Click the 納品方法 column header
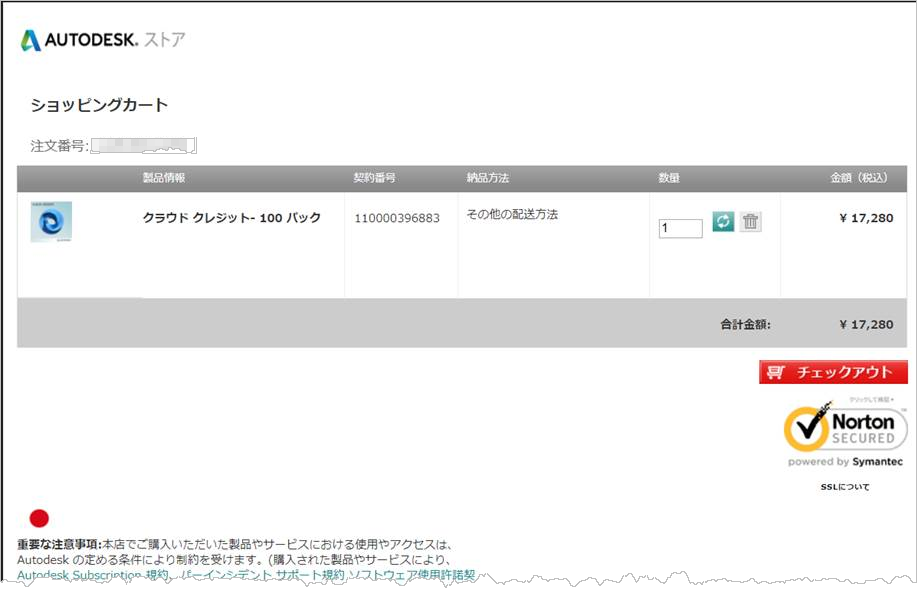This screenshot has width=918, height=590. (x=488, y=178)
